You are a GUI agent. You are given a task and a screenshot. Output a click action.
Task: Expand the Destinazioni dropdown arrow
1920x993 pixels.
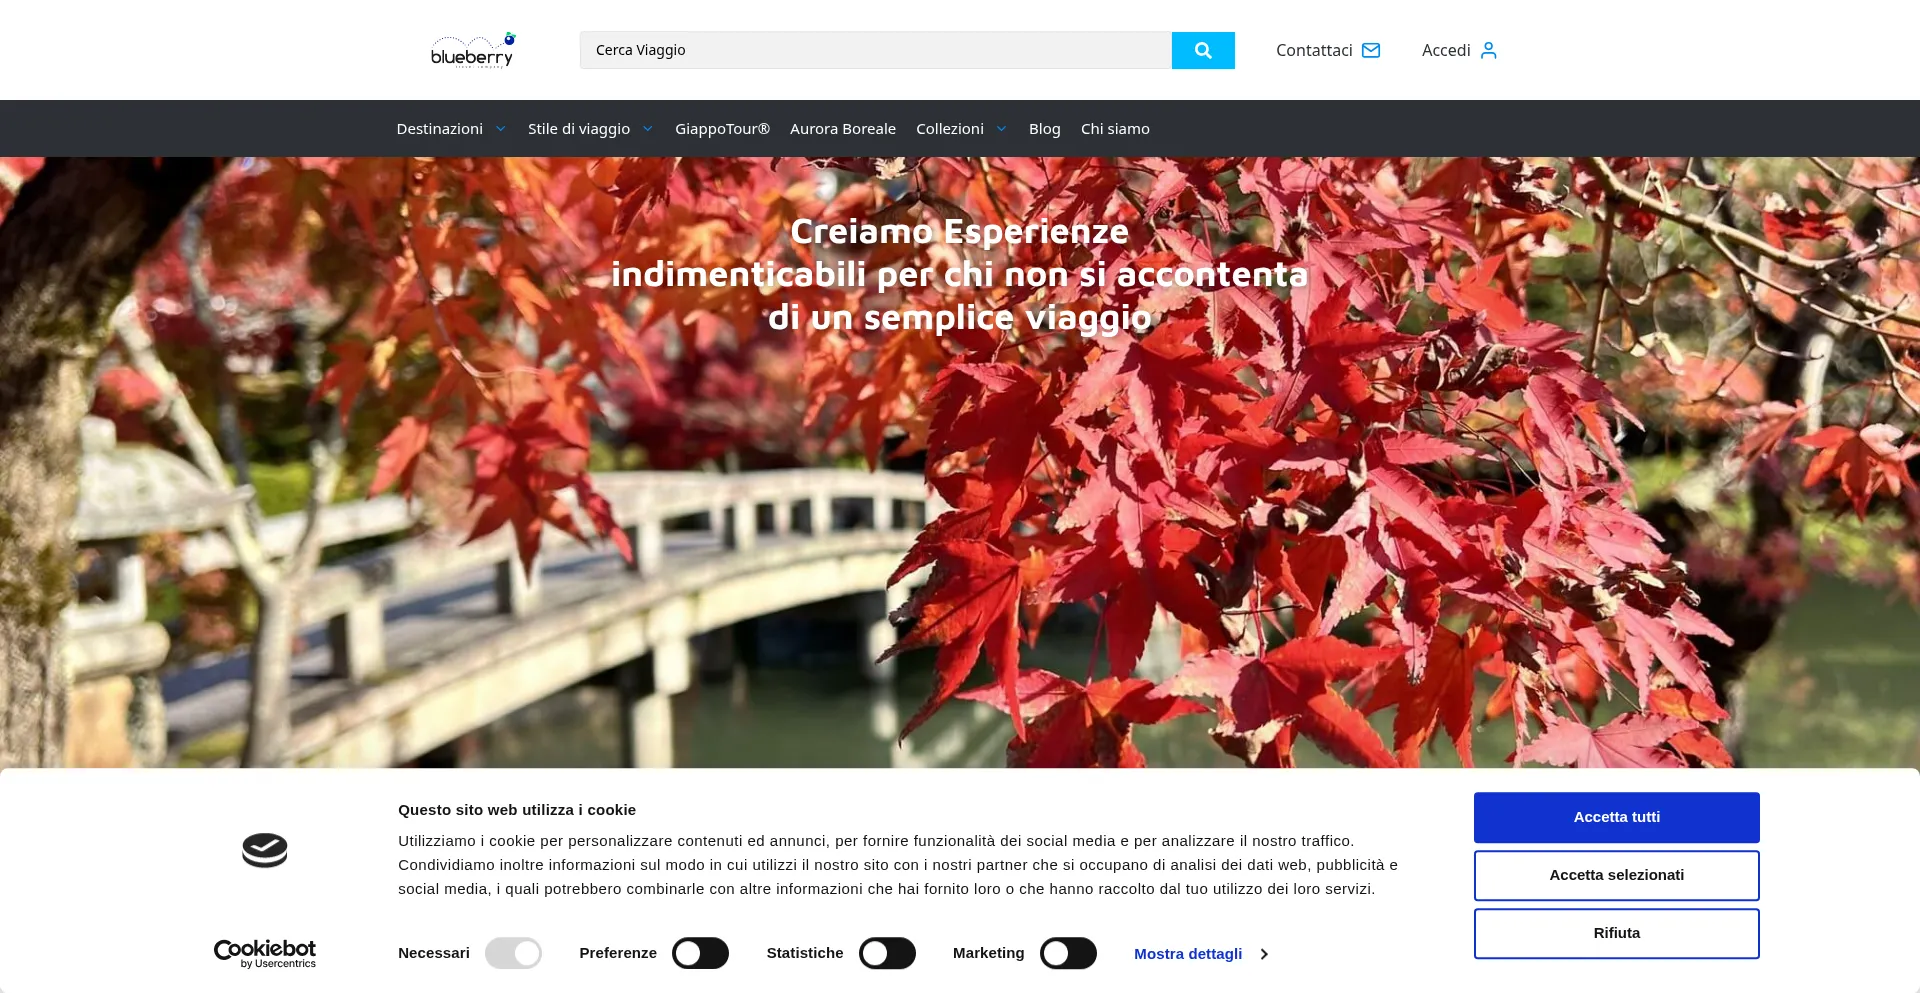(501, 129)
